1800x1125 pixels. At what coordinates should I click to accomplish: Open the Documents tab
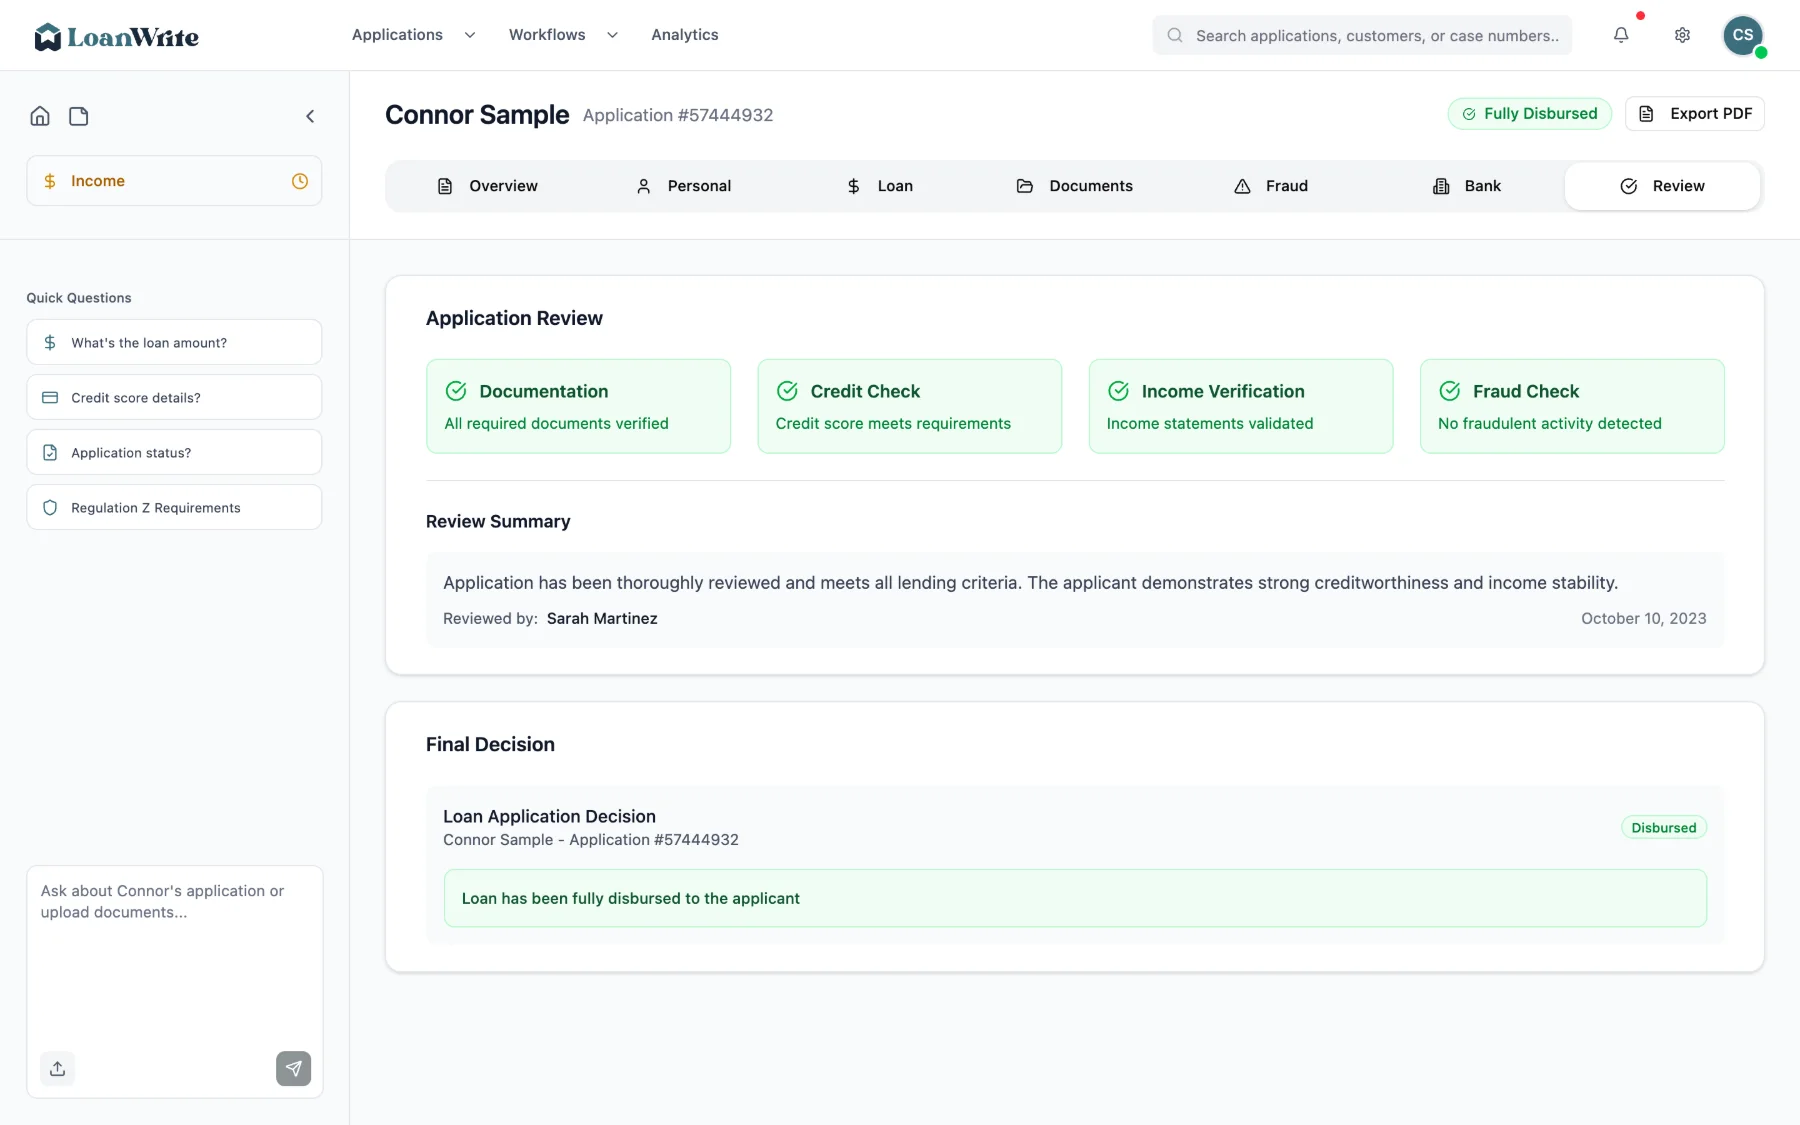tap(1074, 186)
